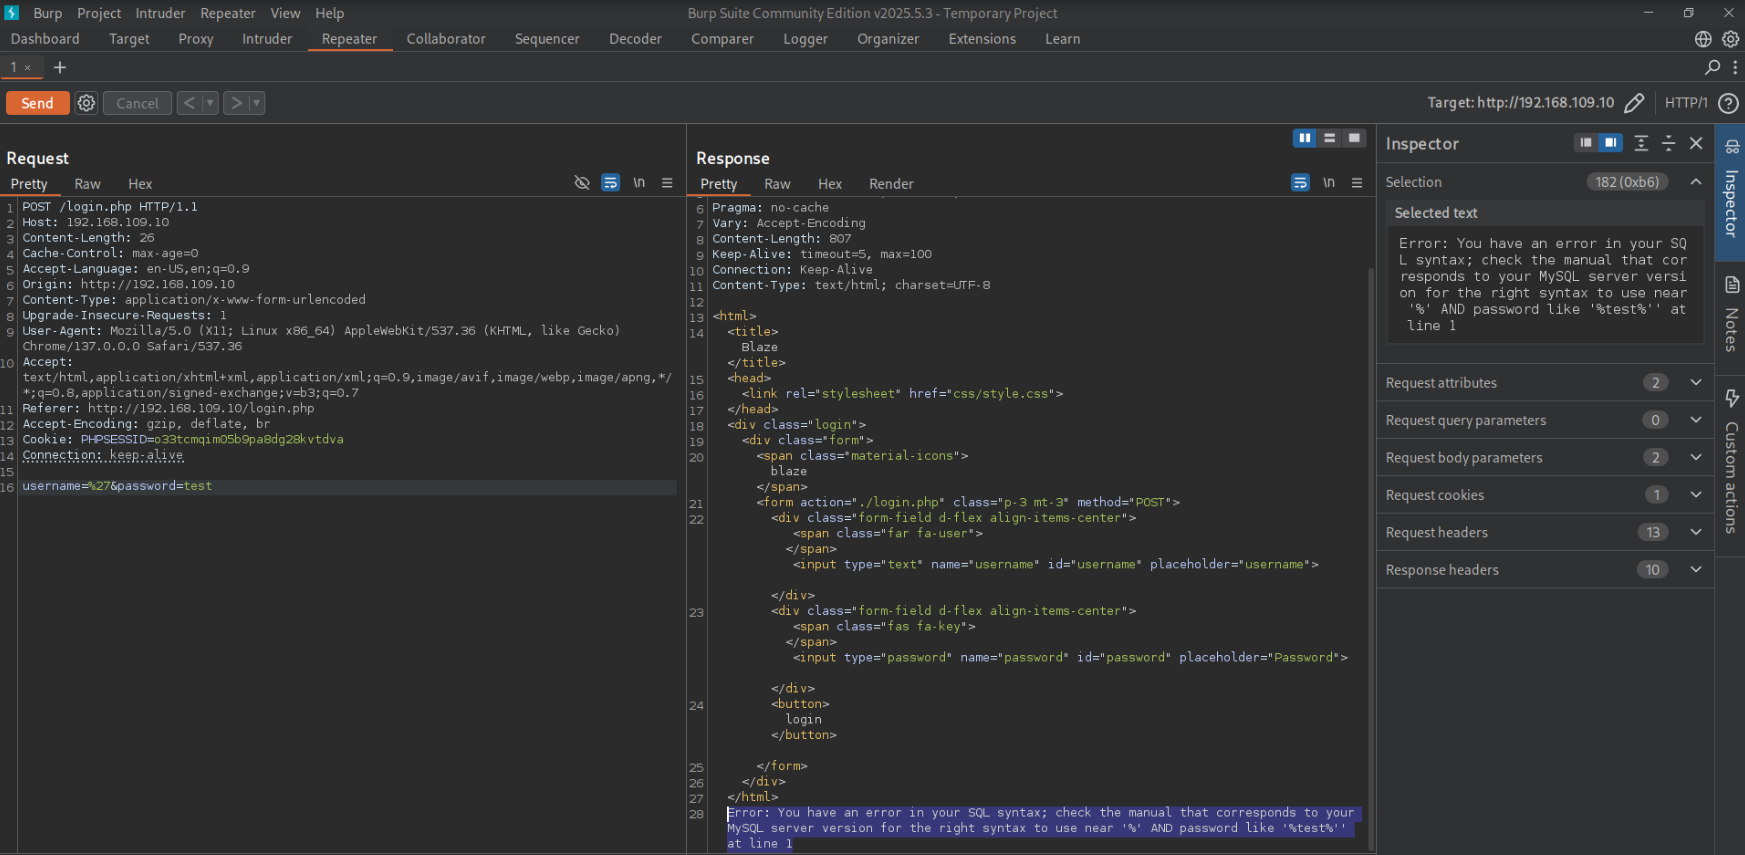Close Repeater tab 1
The height and width of the screenshot is (855, 1745).
pyautogui.click(x=28, y=68)
